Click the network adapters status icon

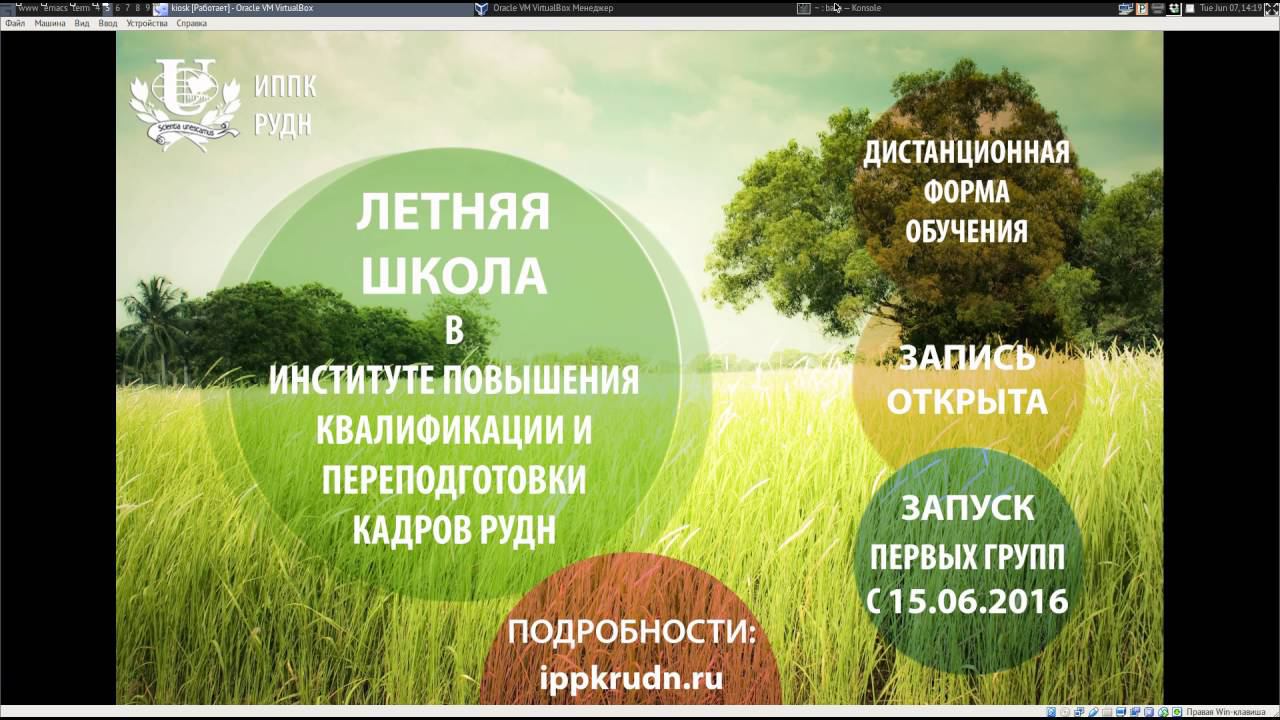click(x=1079, y=712)
